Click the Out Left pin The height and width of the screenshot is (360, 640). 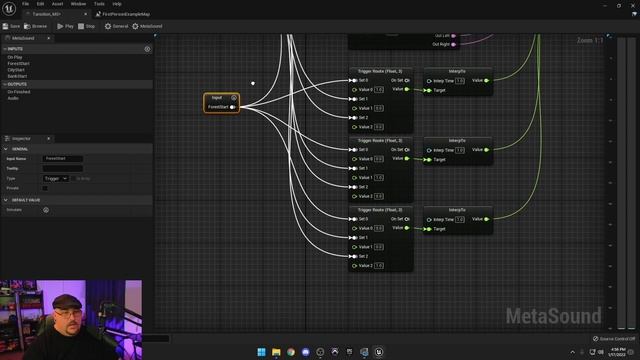[453, 36]
